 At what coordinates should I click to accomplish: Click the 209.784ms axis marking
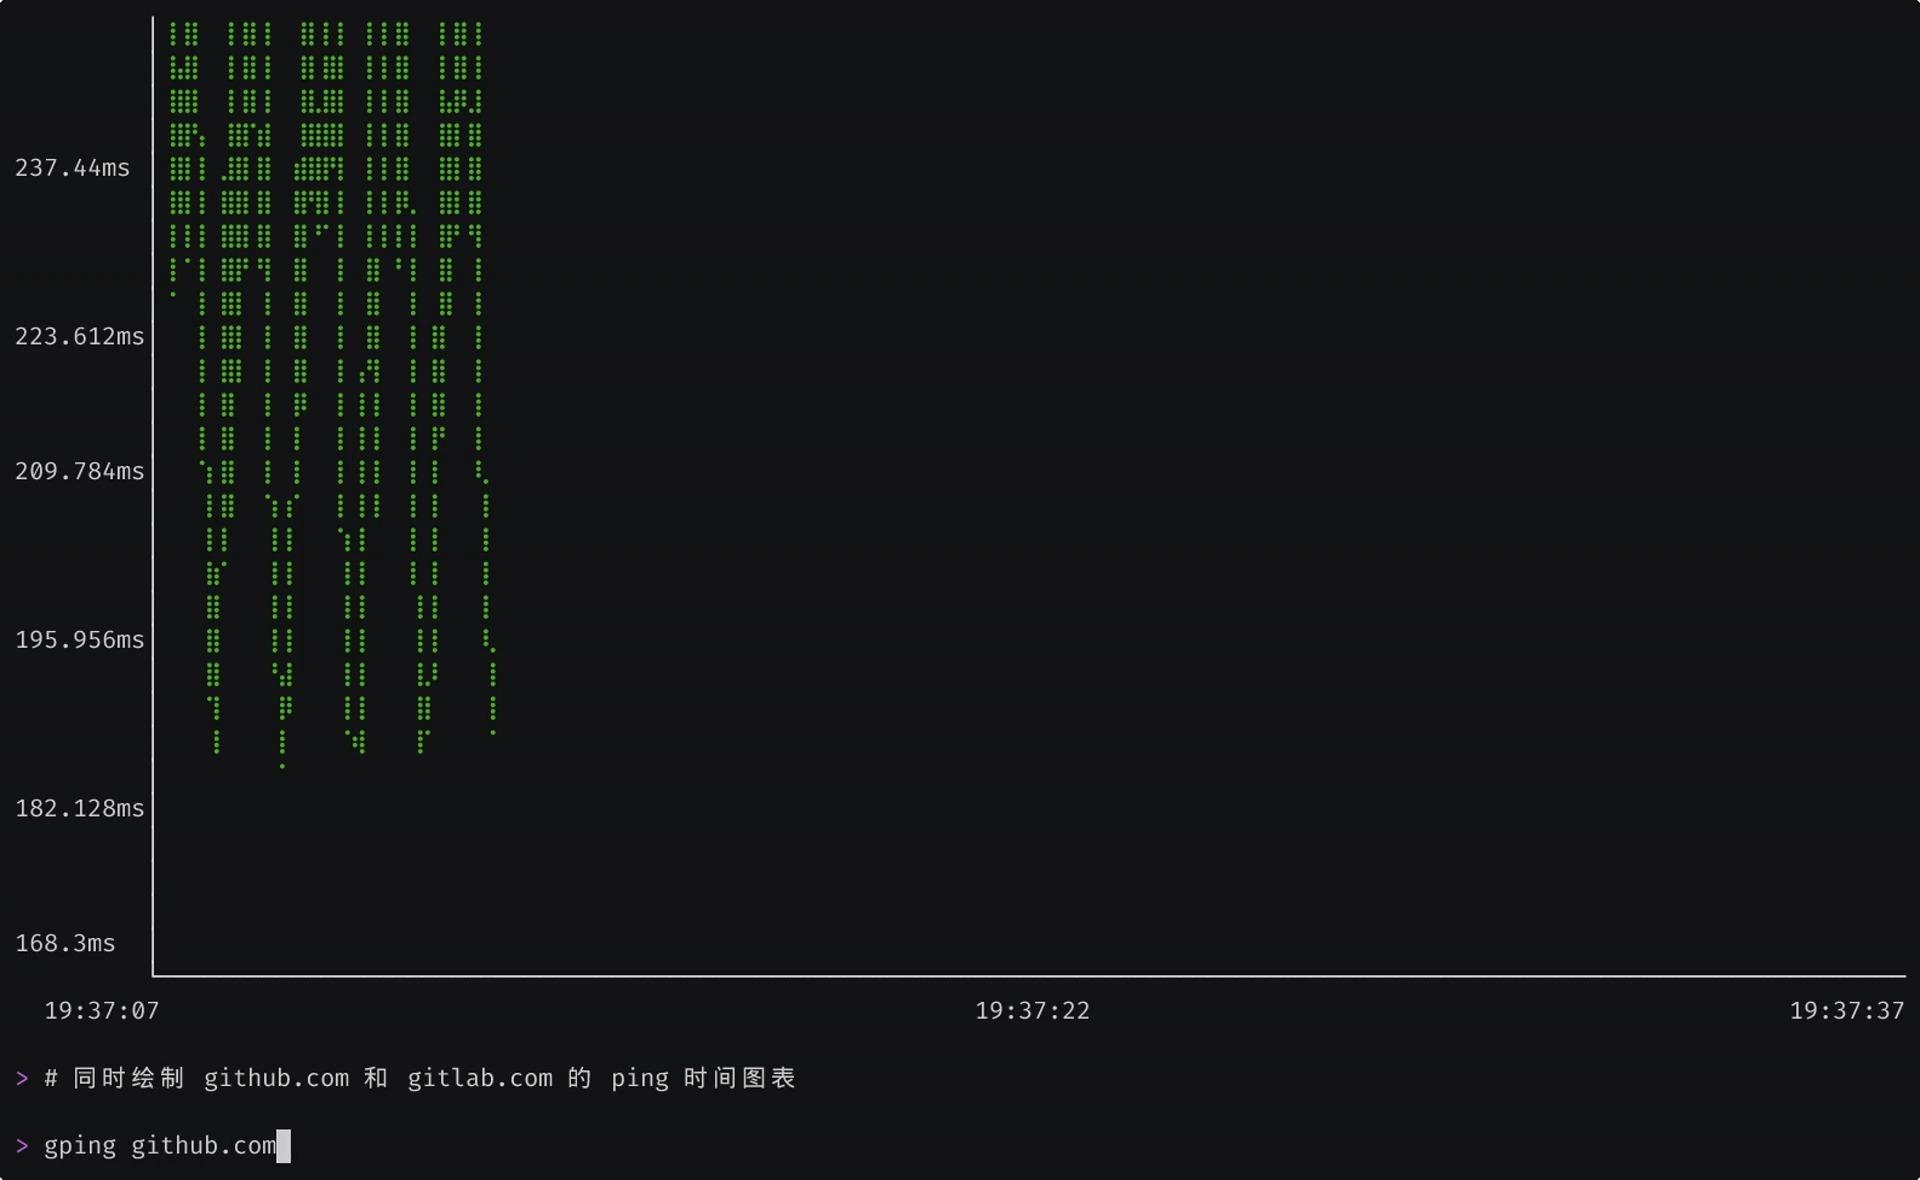click(78, 471)
